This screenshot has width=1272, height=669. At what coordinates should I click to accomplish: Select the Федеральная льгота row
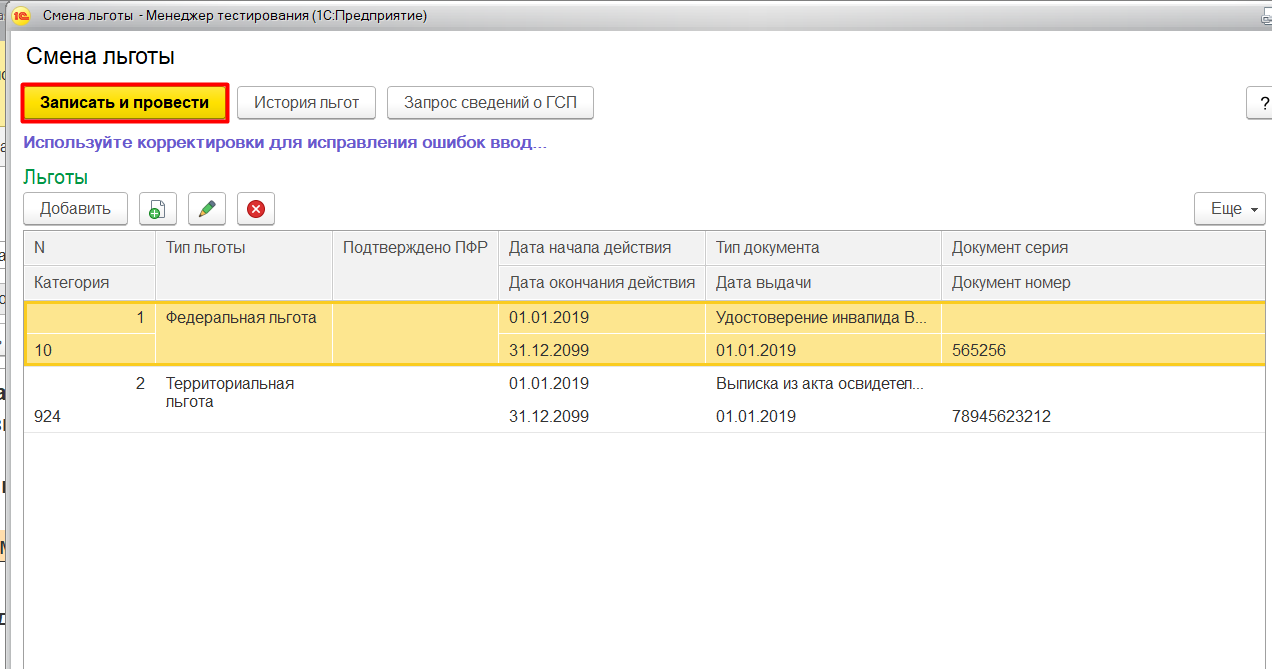[x=240, y=318]
